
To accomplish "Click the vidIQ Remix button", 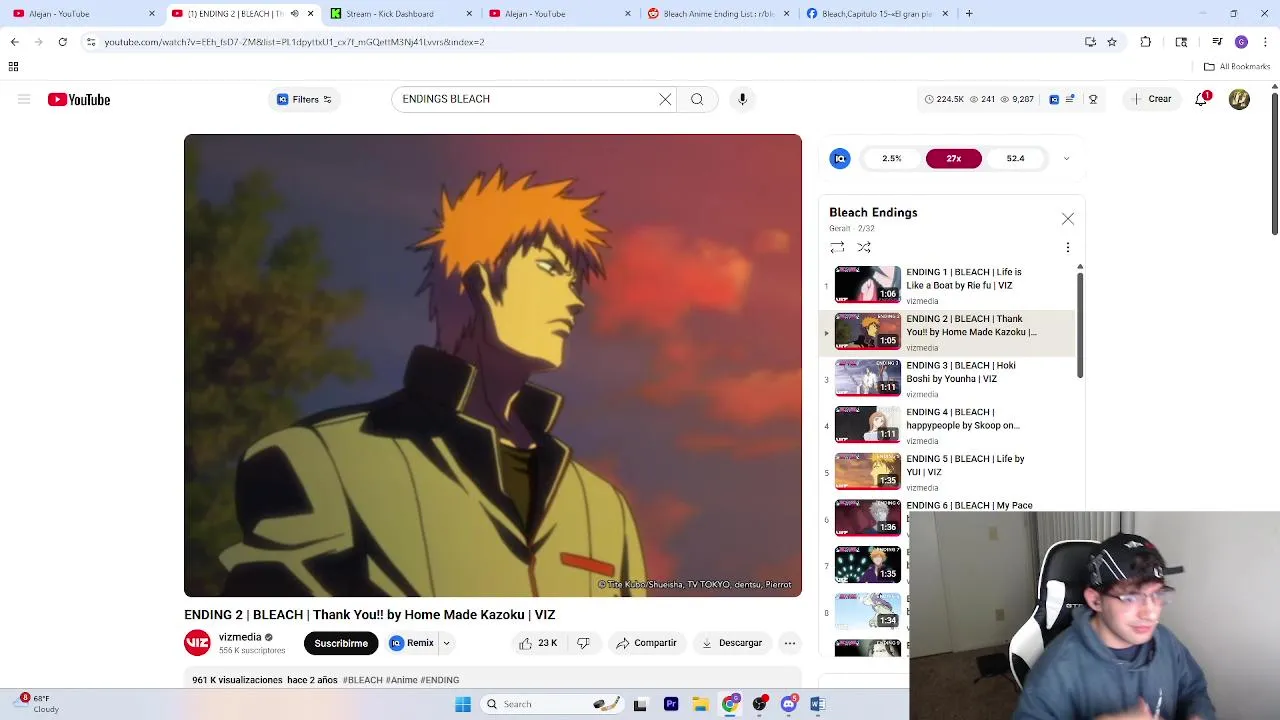I will [x=413, y=643].
